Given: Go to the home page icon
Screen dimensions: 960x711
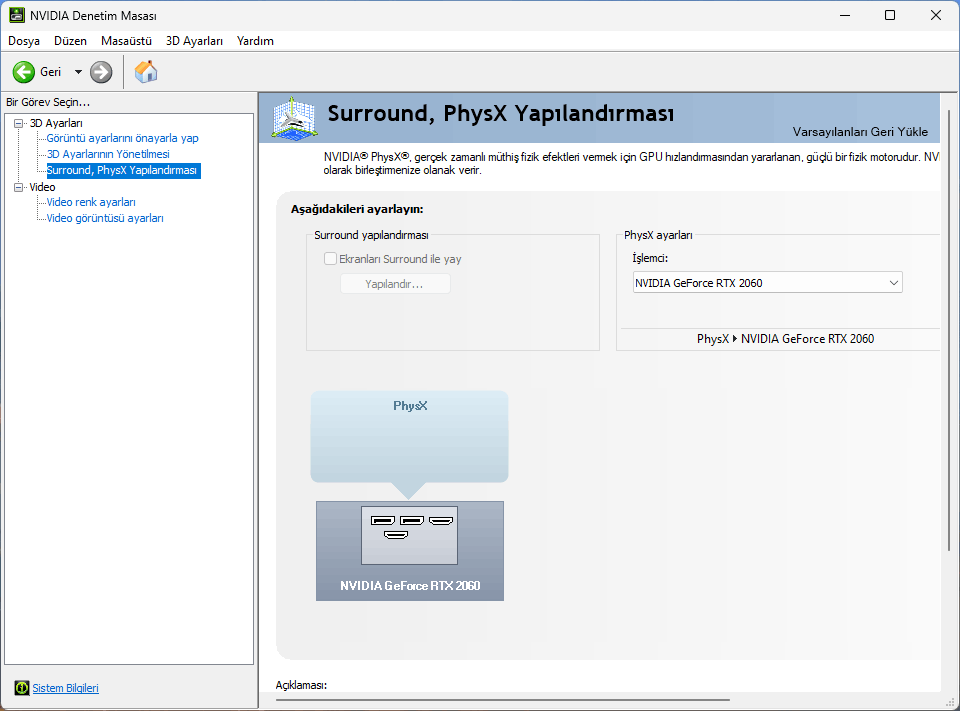Looking at the screenshot, I should (x=146, y=72).
